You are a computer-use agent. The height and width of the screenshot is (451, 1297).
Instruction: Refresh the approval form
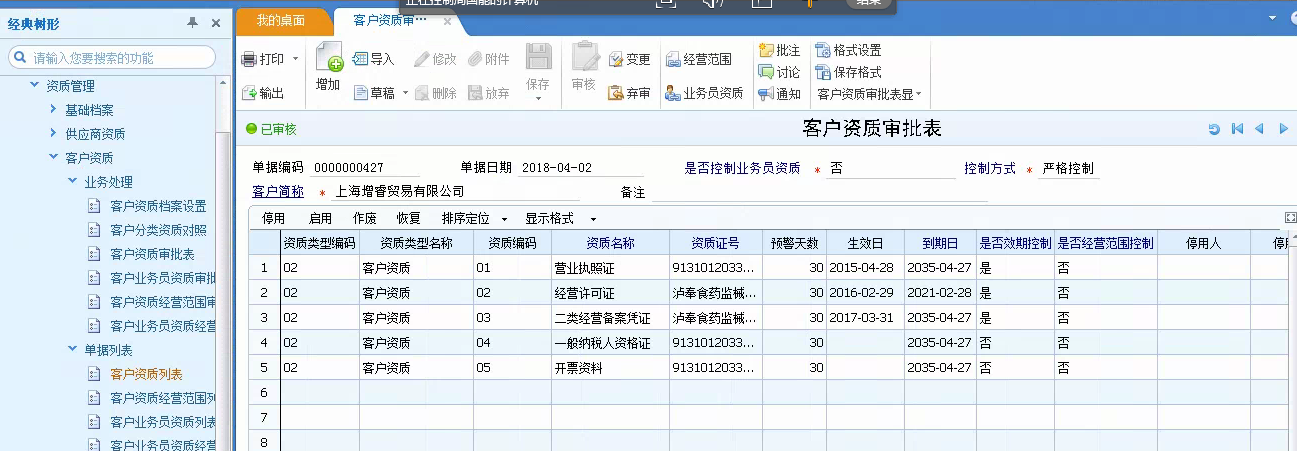click(1214, 129)
